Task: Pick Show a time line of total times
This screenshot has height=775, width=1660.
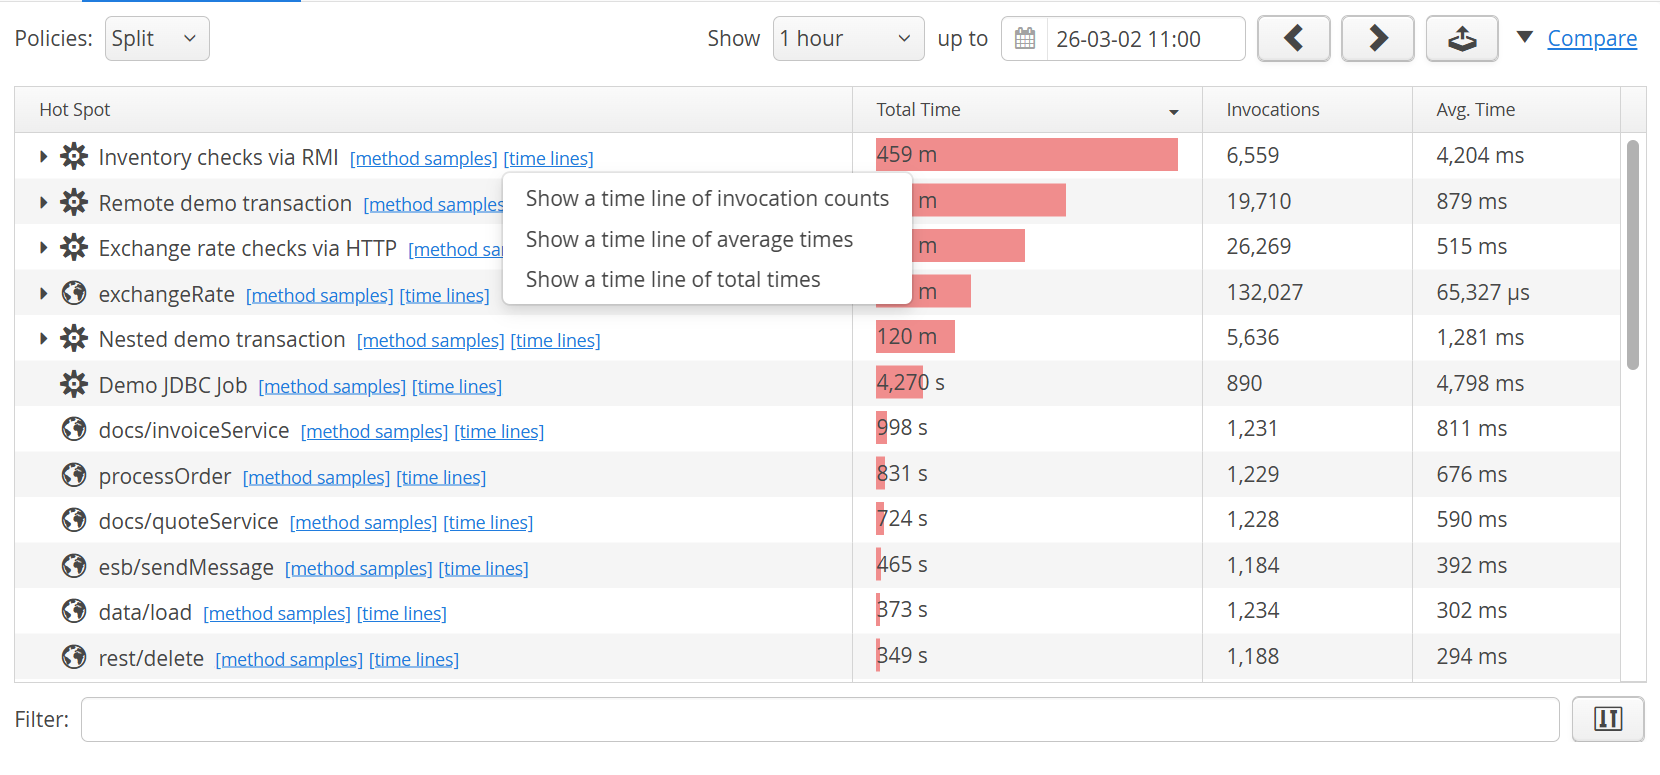Action: click(673, 280)
